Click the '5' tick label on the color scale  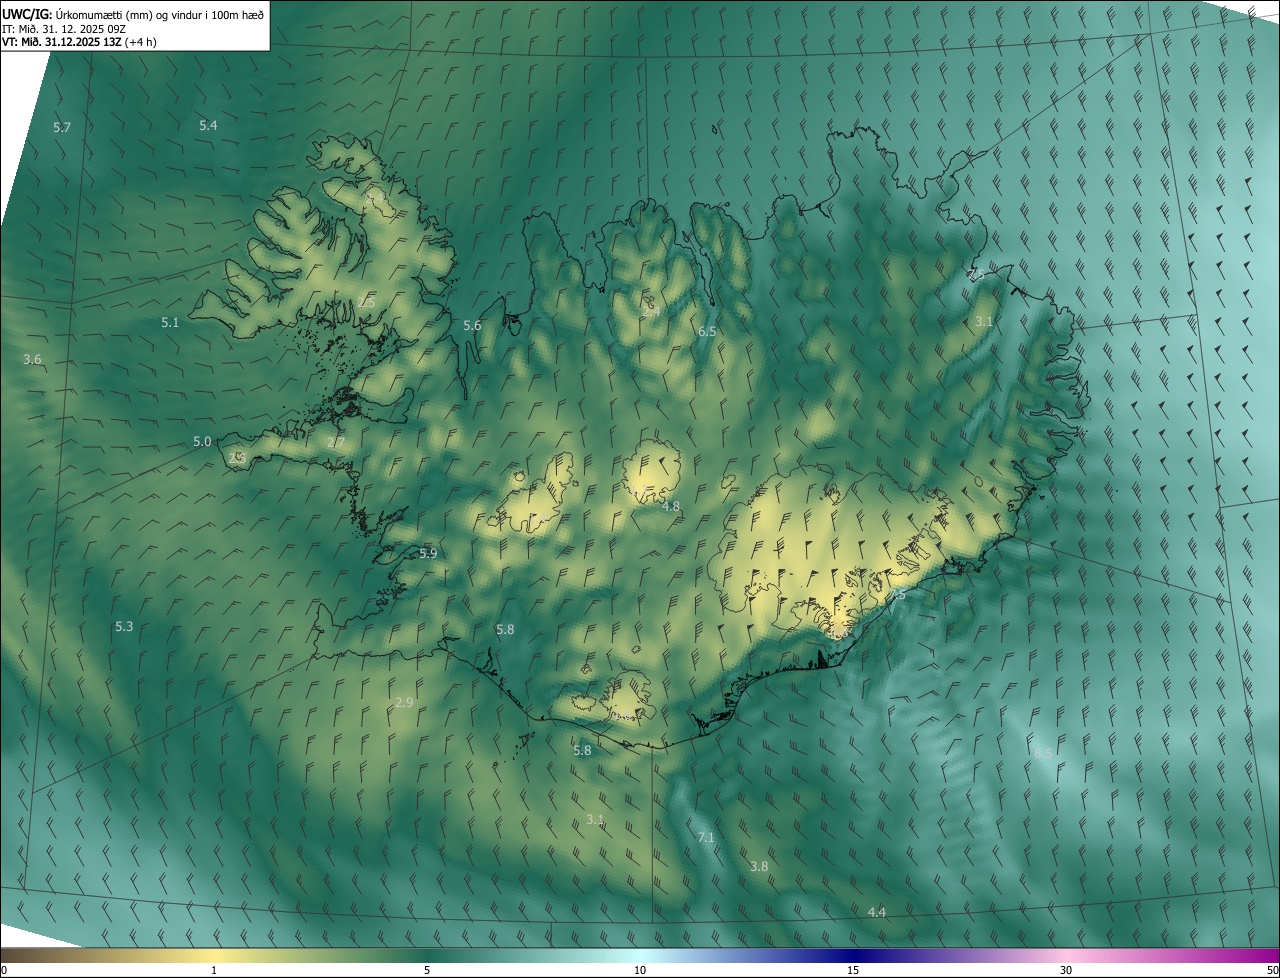click(x=427, y=971)
